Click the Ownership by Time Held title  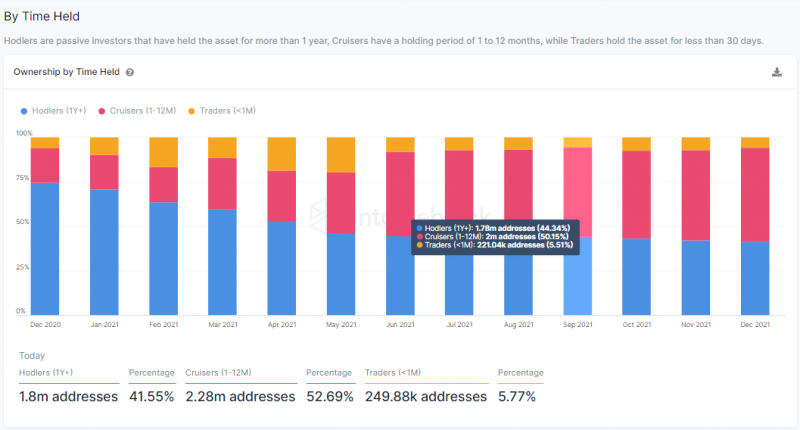tap(66, 72)
